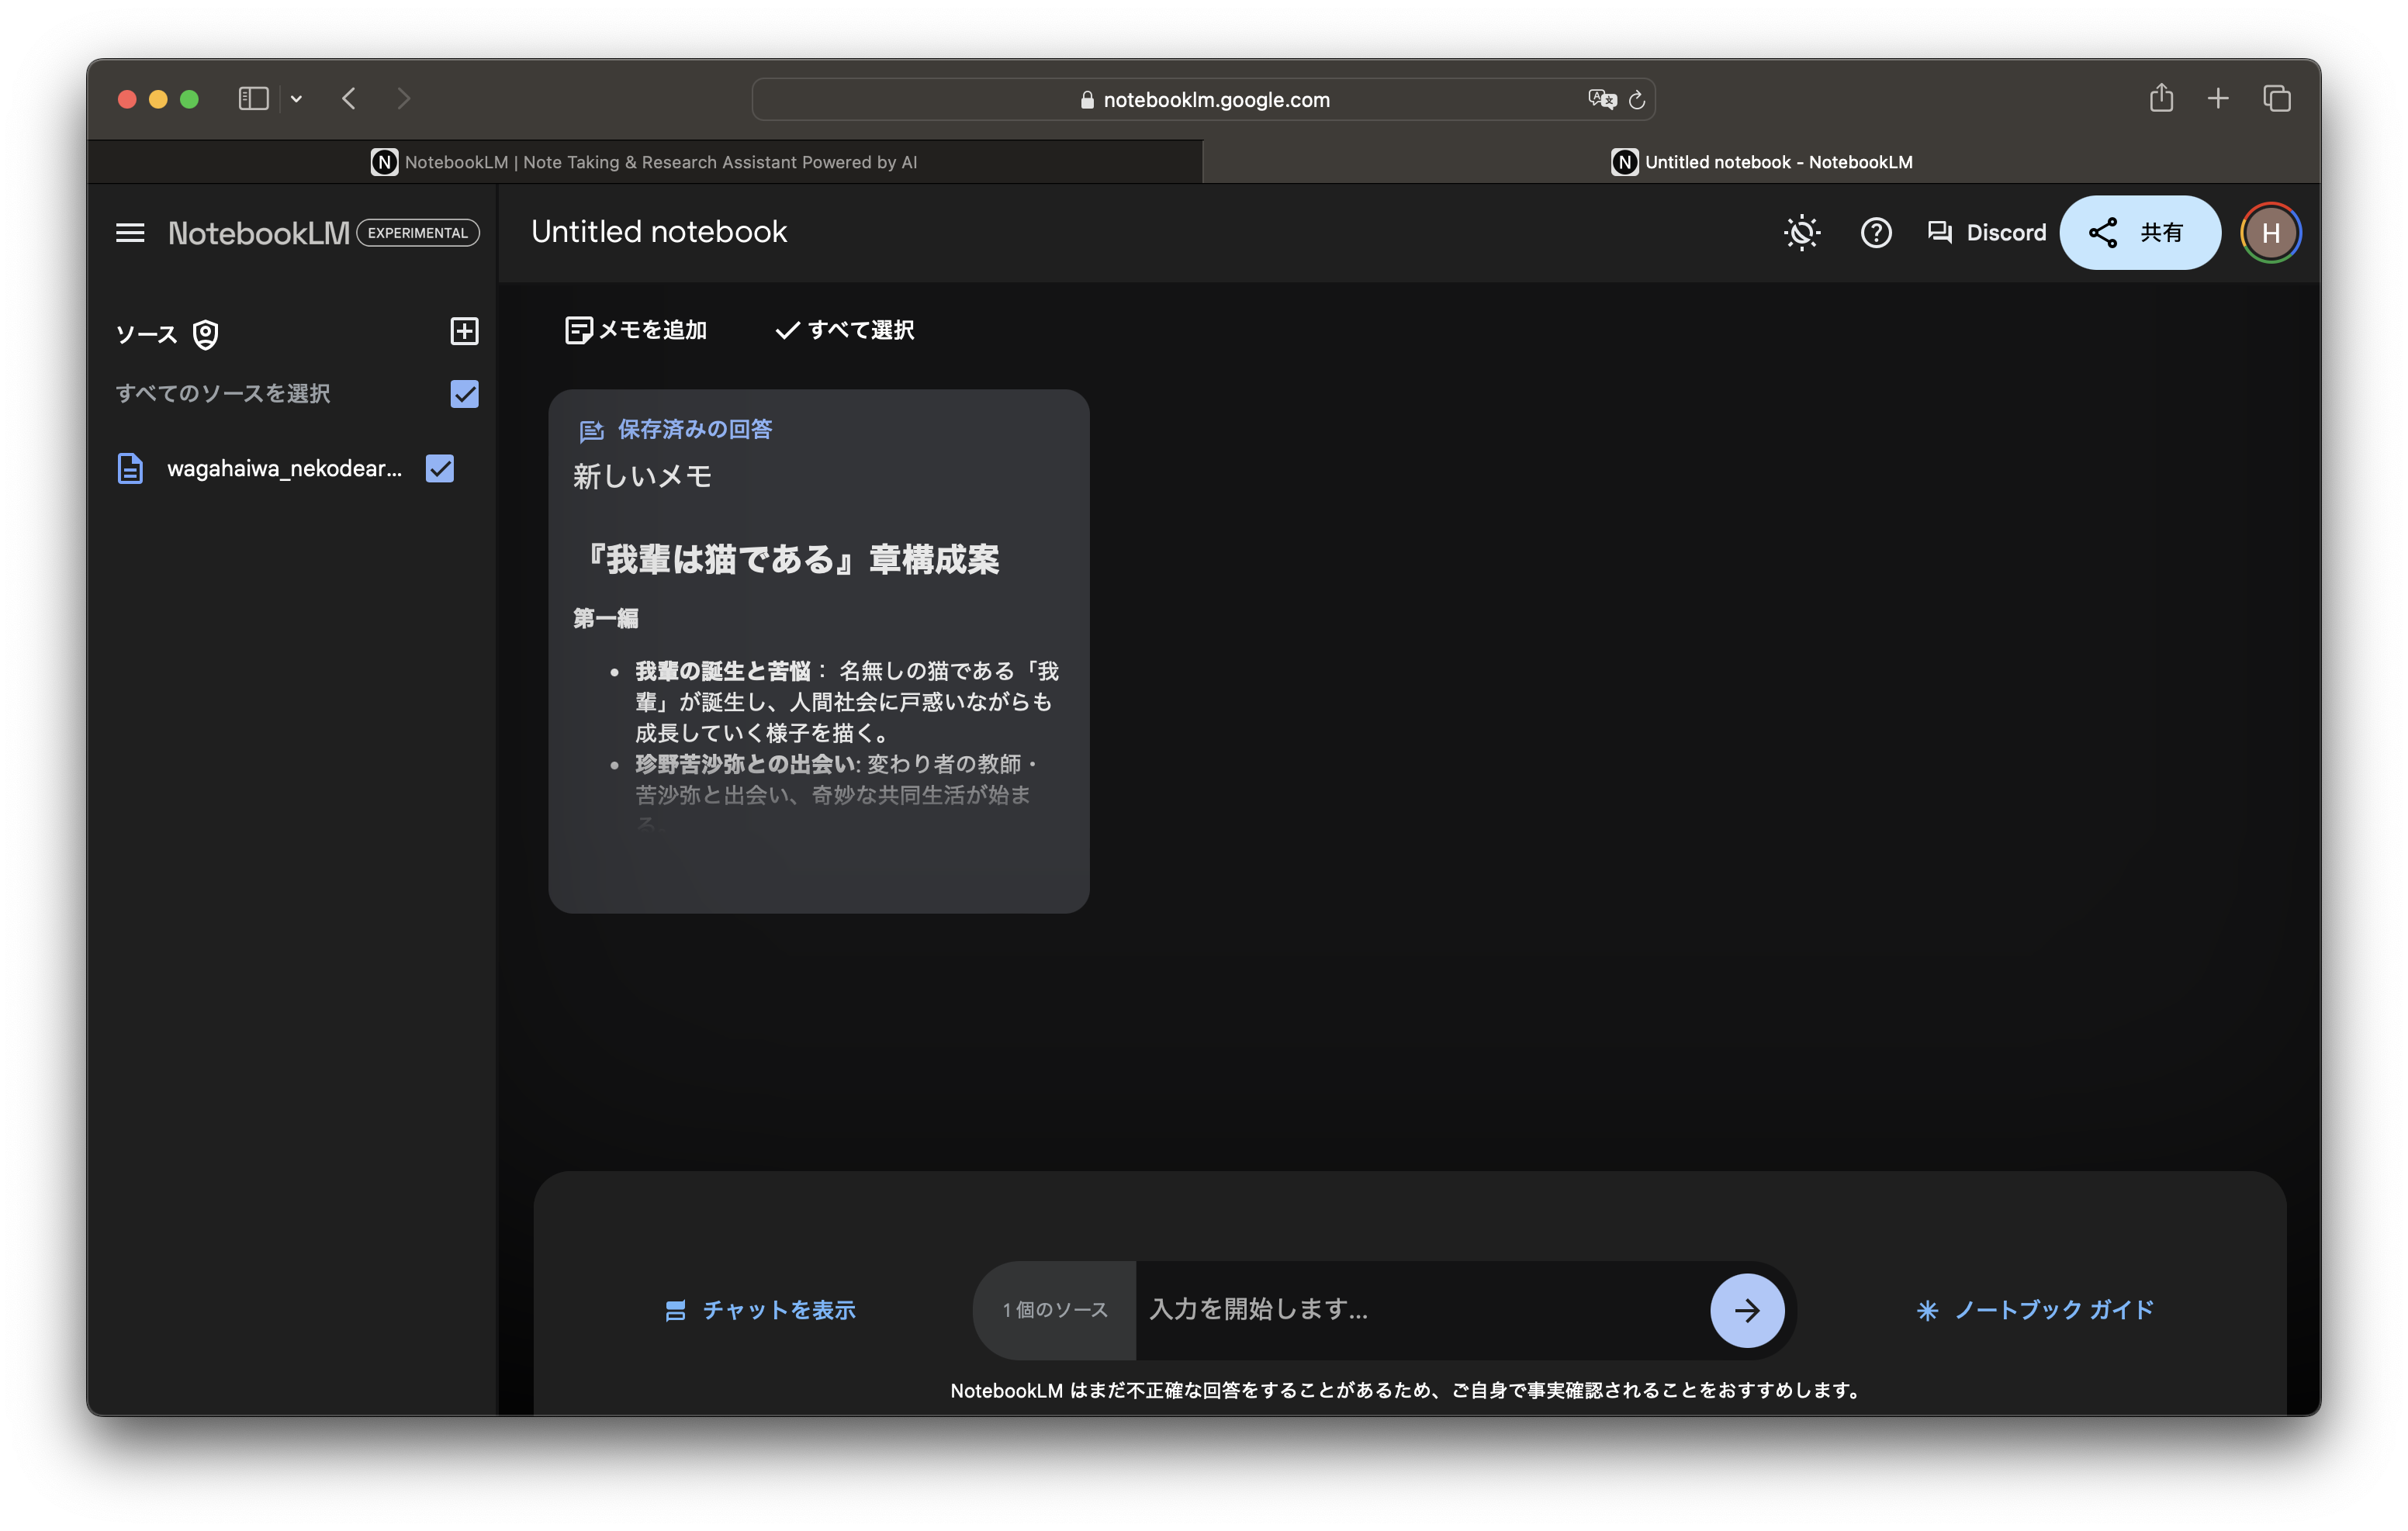Click the メモを追加 button
The height and width of the screenshot is (1531, 2408).
(x=637, y=330)
